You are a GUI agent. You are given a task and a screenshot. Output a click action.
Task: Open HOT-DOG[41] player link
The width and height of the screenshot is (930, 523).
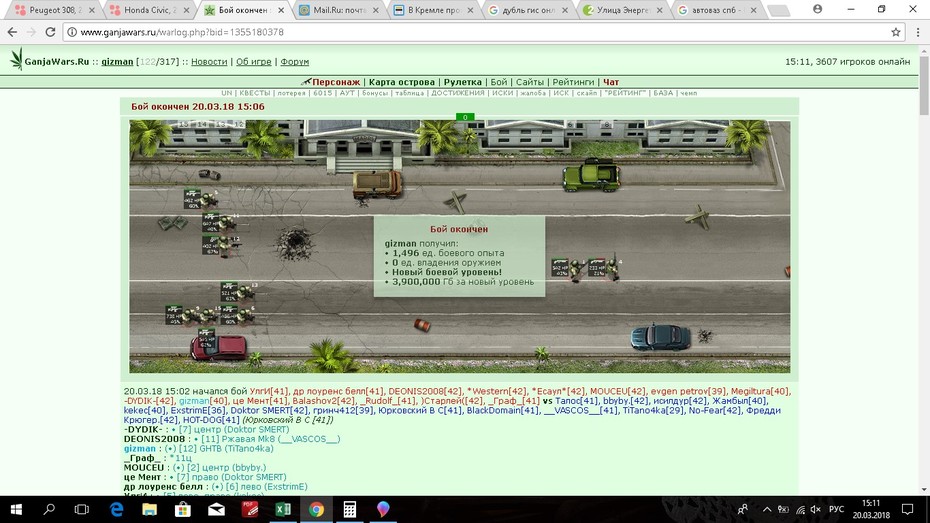(x=211, y=420)
